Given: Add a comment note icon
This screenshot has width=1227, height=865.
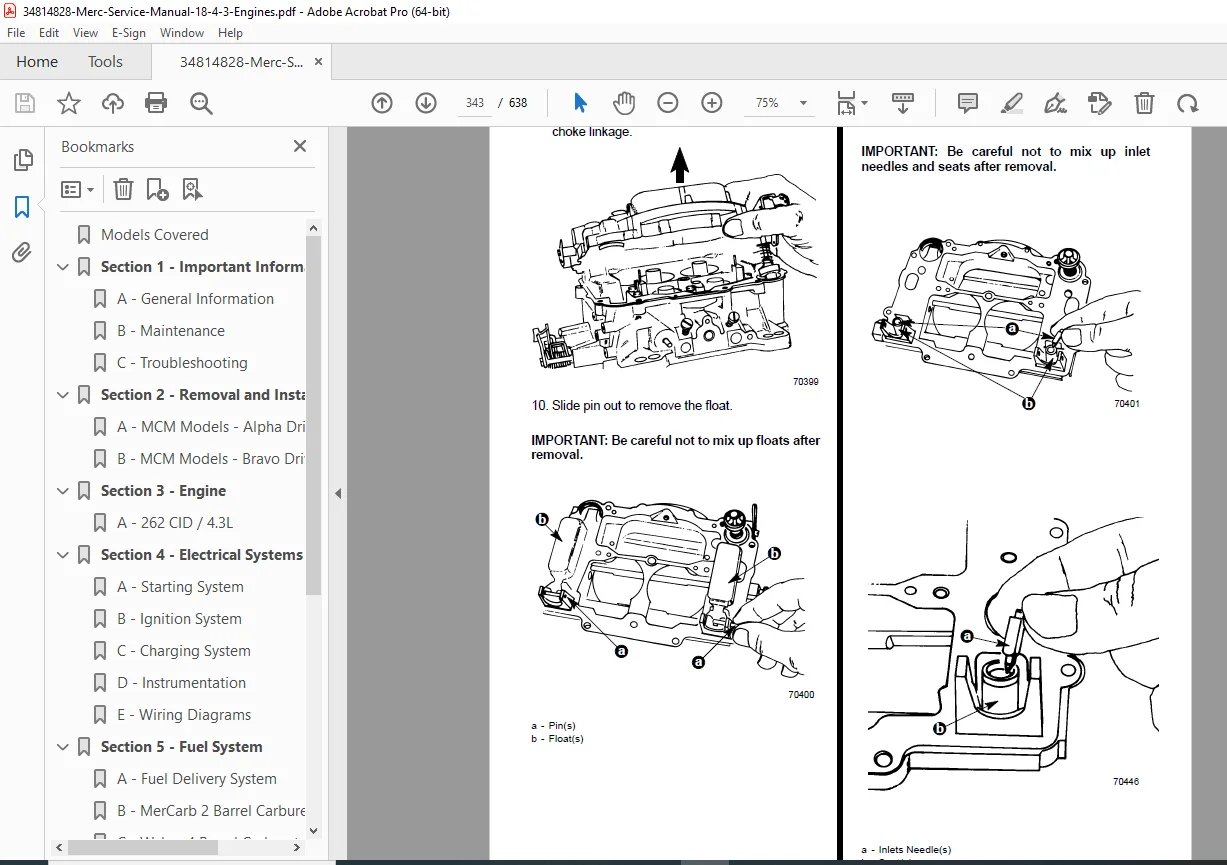Looking at the screenshot, I should coord(968,103).
